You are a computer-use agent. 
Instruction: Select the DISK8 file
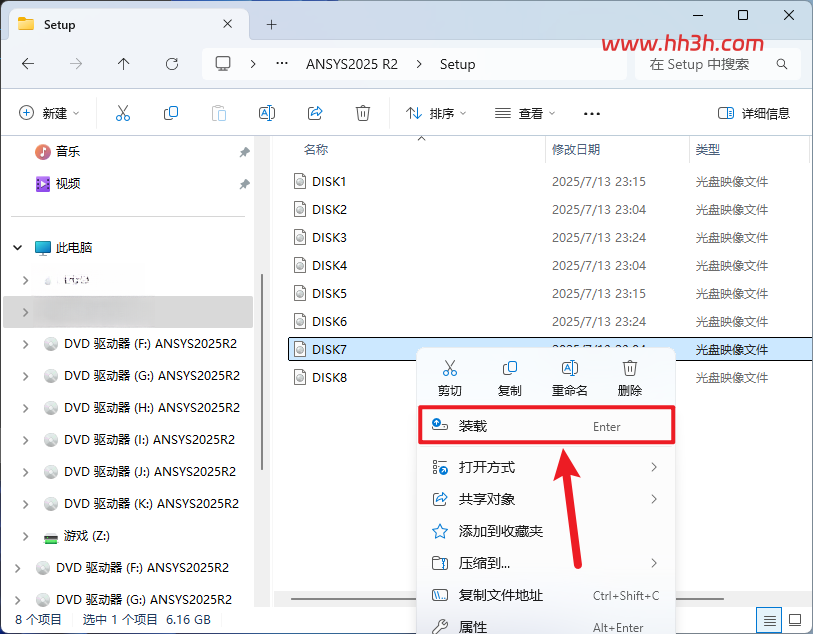(329, 377)
